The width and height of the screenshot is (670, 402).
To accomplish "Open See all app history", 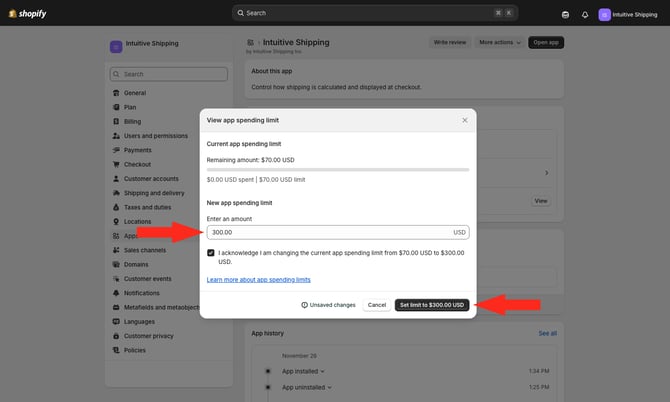I will click(x=547, y=333).
